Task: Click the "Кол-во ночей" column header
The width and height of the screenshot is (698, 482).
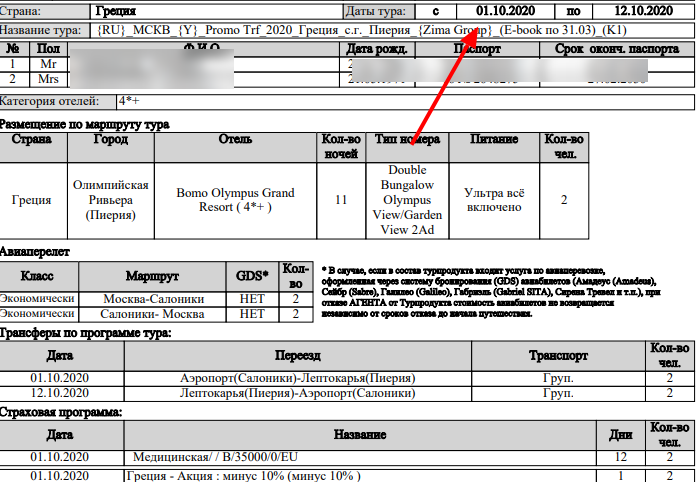Action: point(341,146)
